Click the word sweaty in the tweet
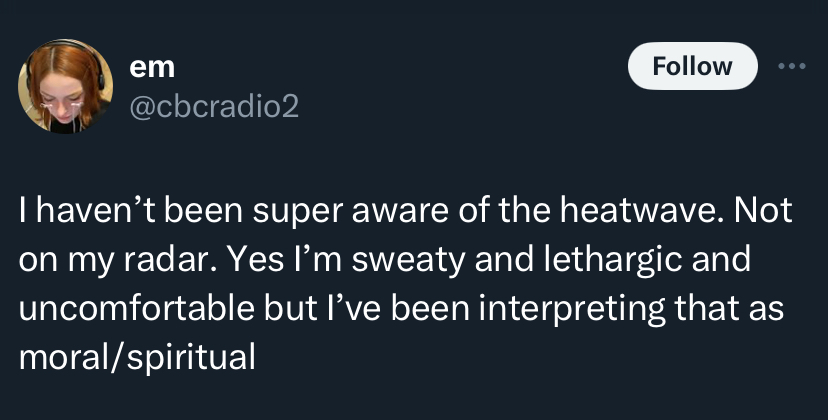Viewport: 828px width, 420px height. (408, 260)
